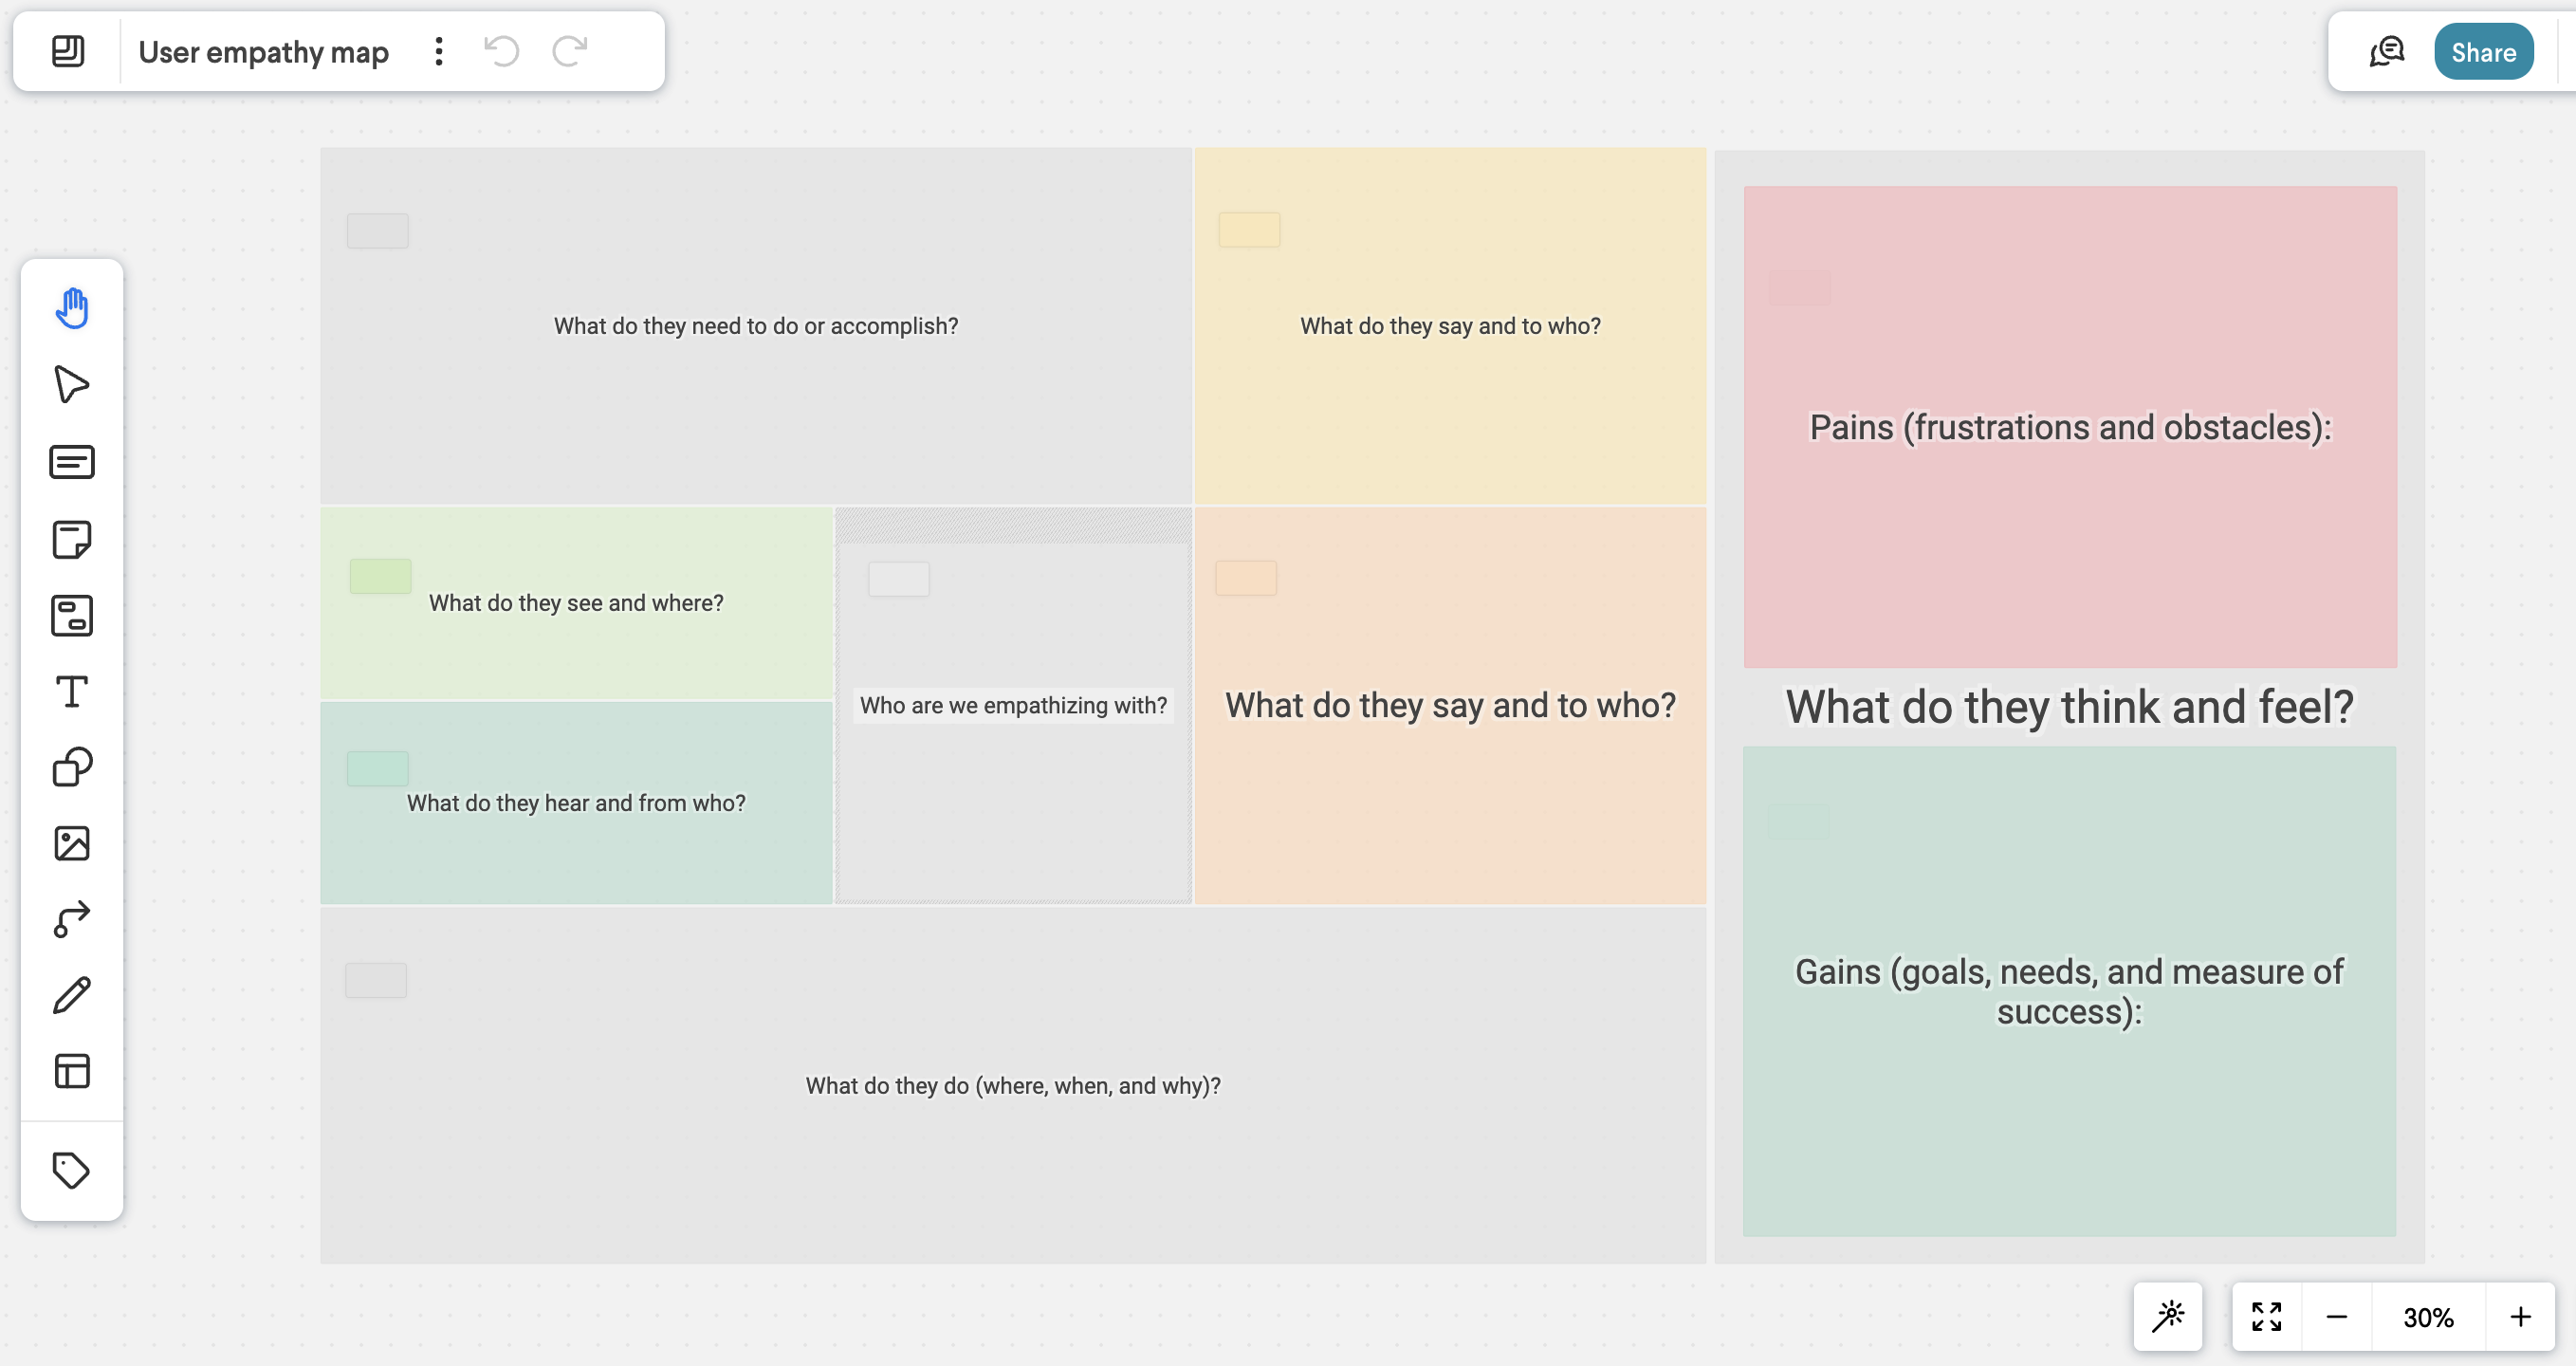Viewport: 2576px width, 1366px height.
Task: Select 'What do they think and feel?' heading
Action: 2070,707
